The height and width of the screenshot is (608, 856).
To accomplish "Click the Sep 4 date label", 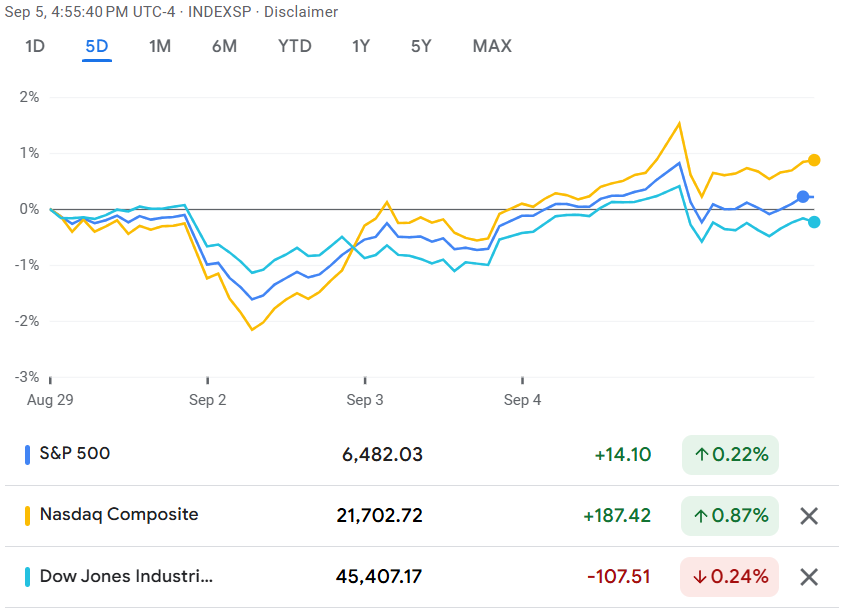I will pos(522,400).
